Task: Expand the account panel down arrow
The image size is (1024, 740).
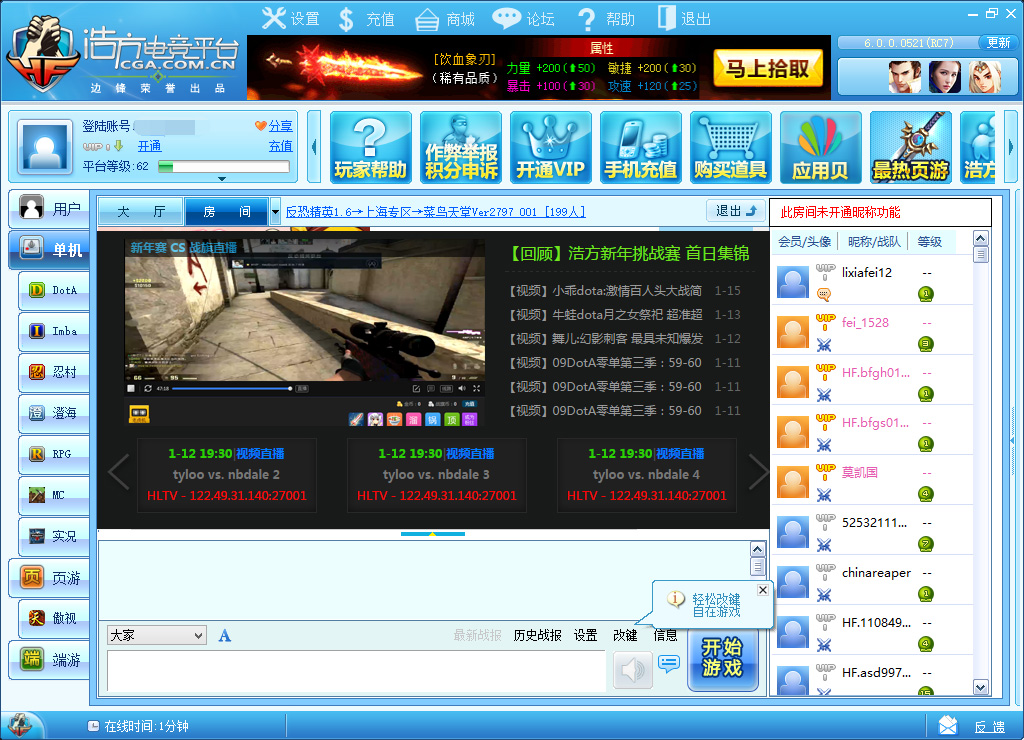Action: pos(222,179)
